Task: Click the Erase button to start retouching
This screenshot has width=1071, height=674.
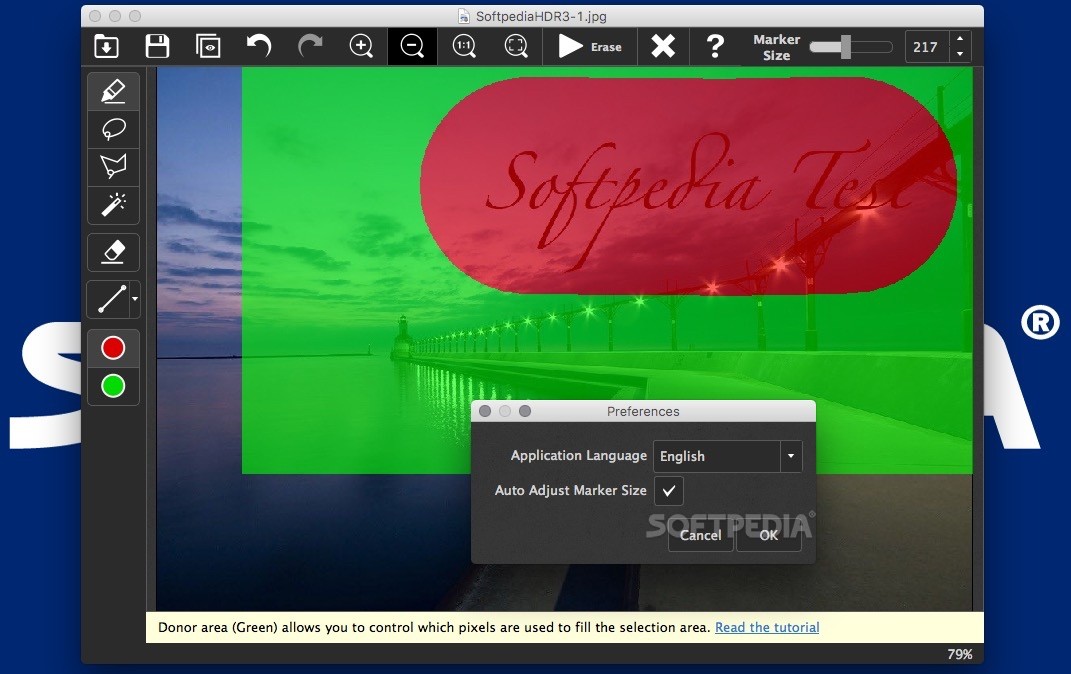Action: point(589,46)
